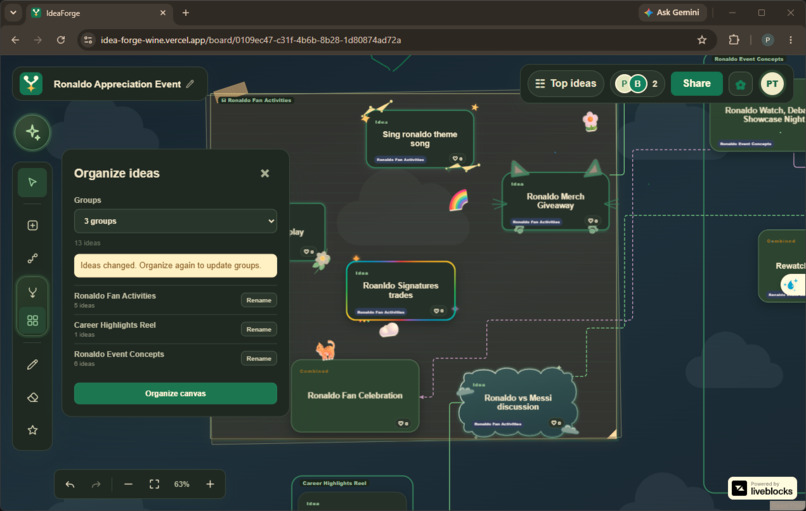Viewport: 806px width, 511px height.
Task: Click the Career Highlights Reel frame label
Action: click(x=334, y=483)
